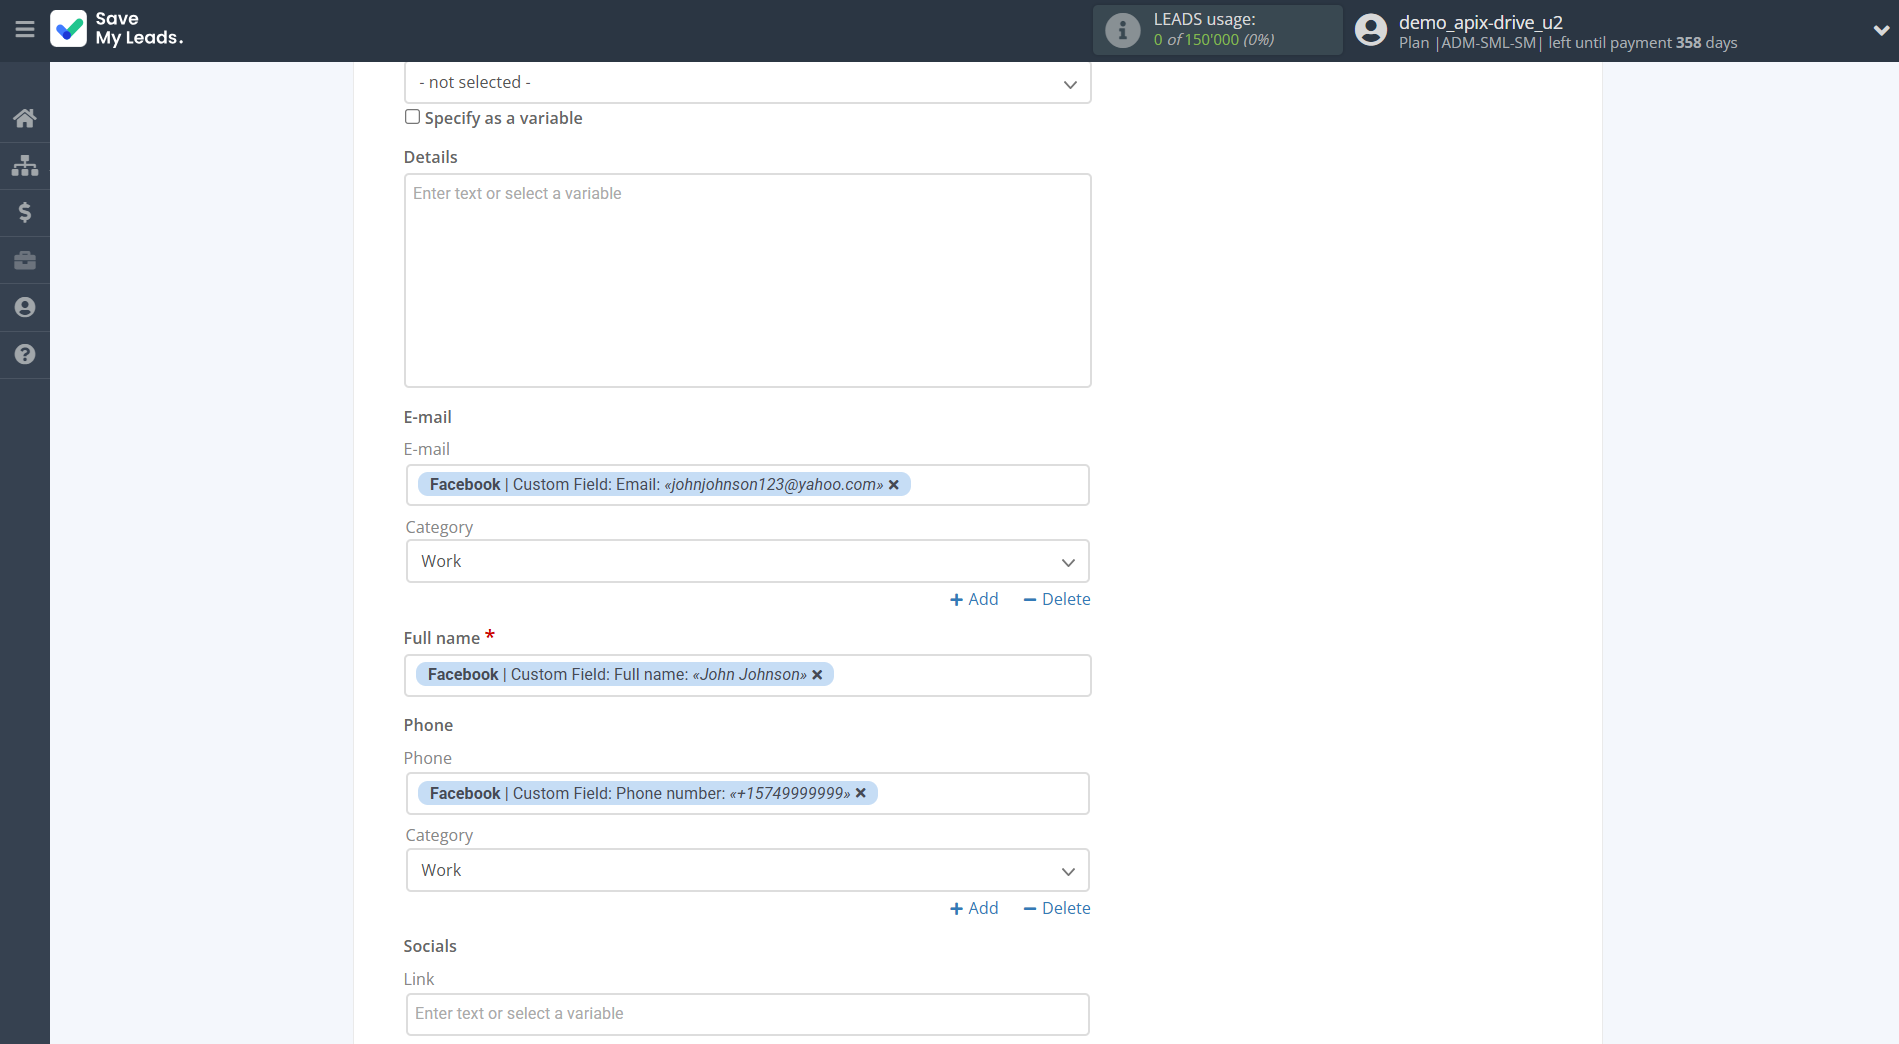Open the Phone Category Work dropdown
1899x1044 pixels.
(x=747, y=870)
